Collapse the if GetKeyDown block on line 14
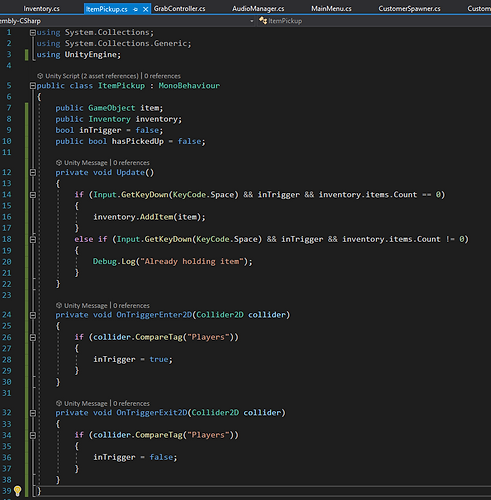The width and height of the screenshot is (491, 500). [33, 195]
